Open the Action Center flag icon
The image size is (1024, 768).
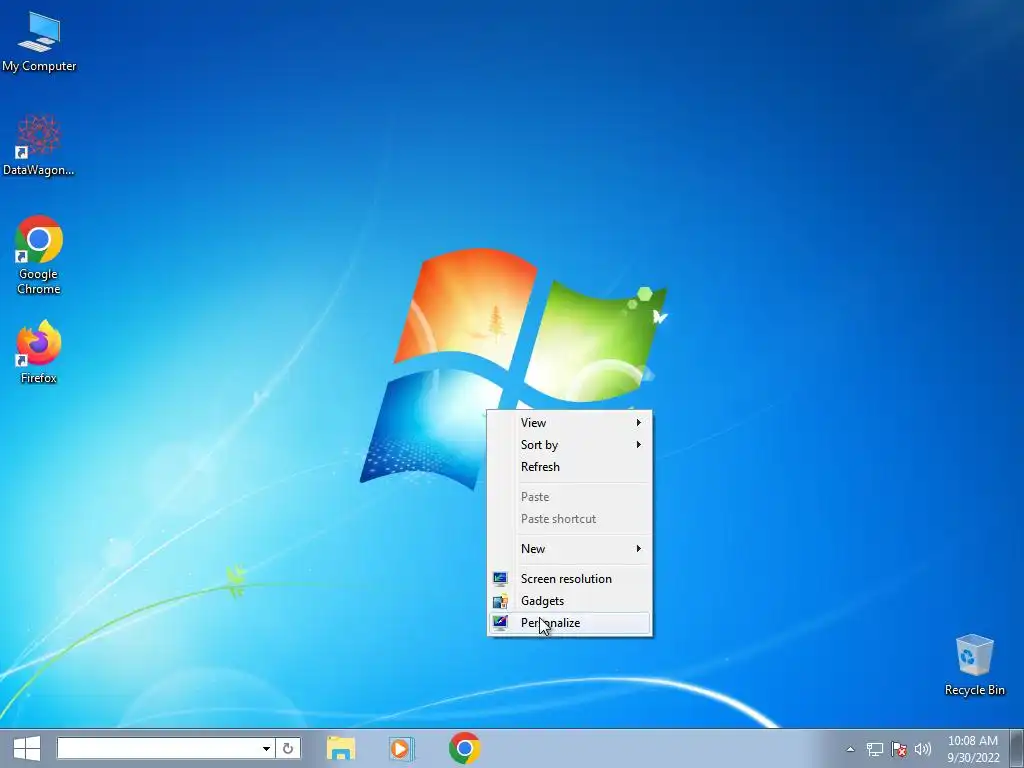click(899, 749)
